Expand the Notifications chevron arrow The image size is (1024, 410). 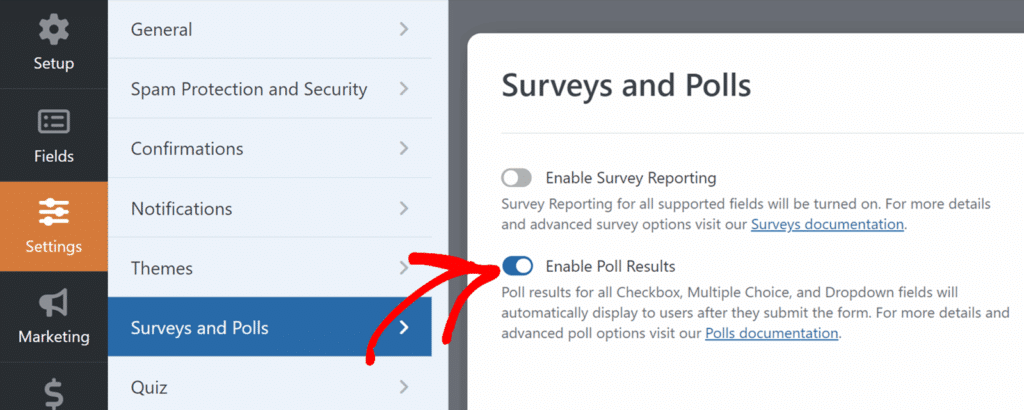pos(404,209)
